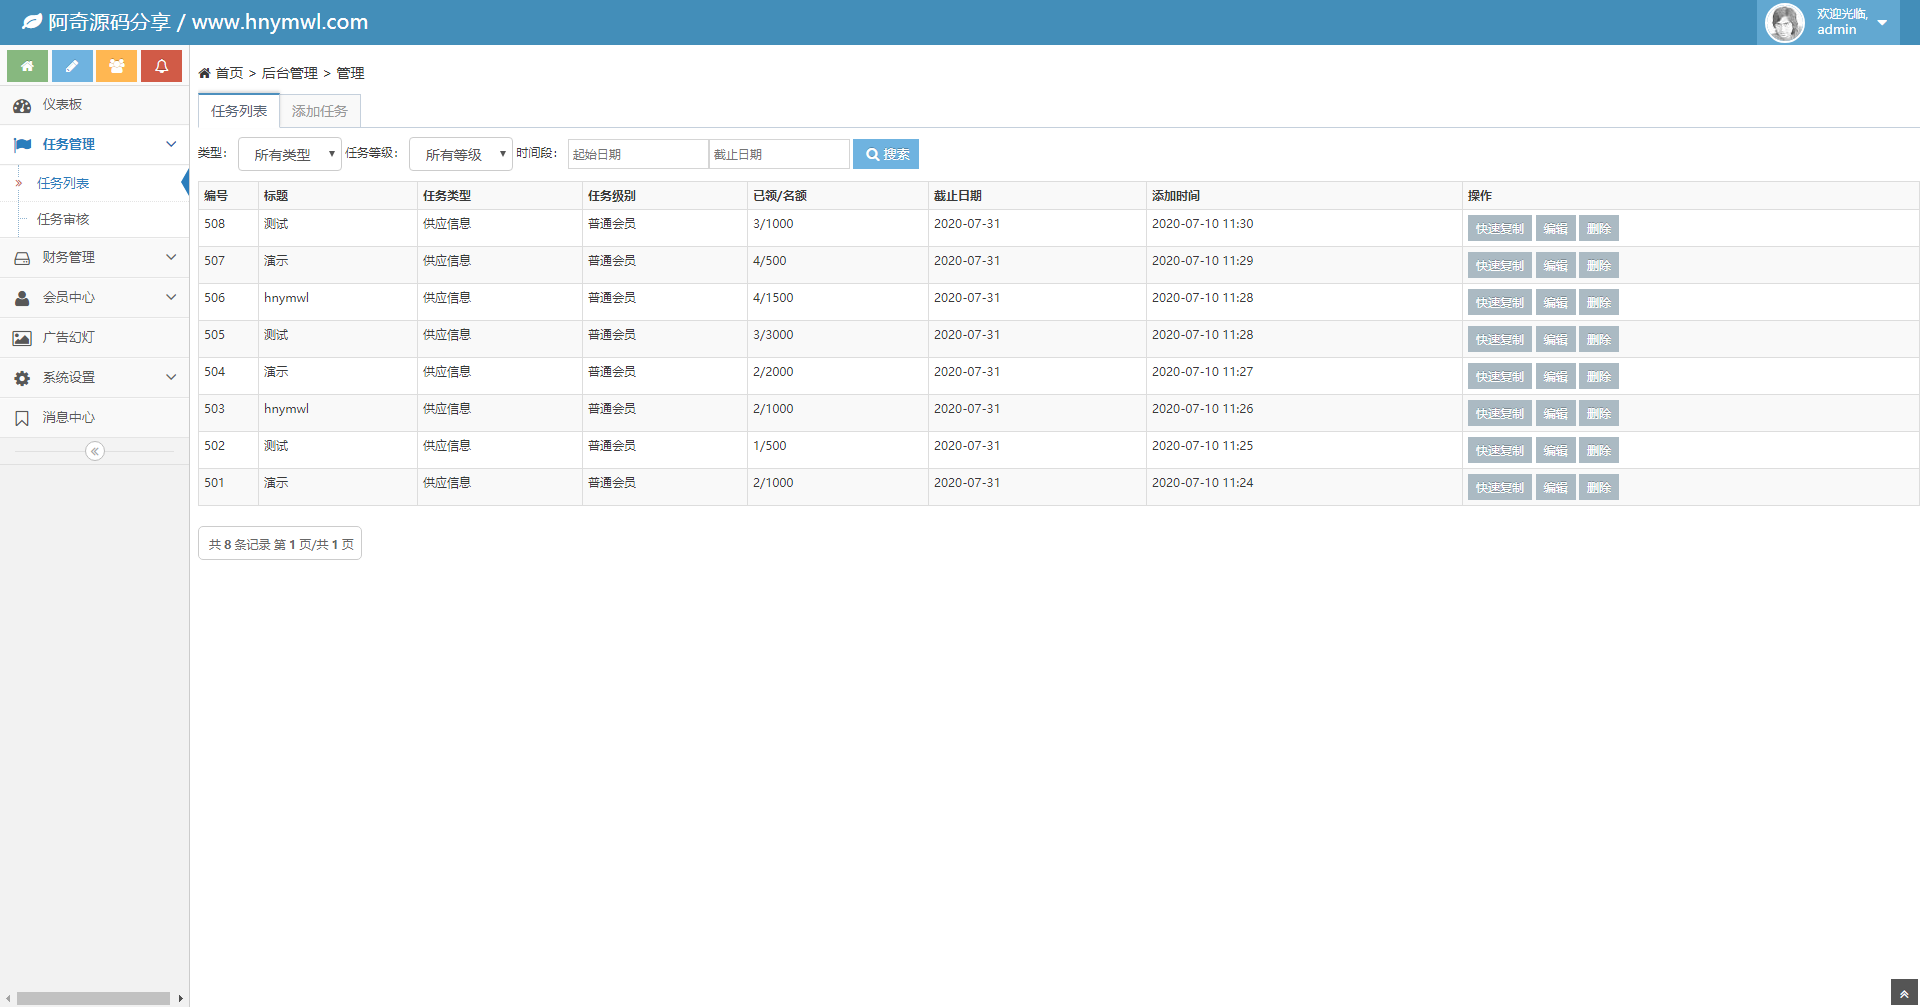Select 任务审核 in the sidebar submenu

coord(63,220)
